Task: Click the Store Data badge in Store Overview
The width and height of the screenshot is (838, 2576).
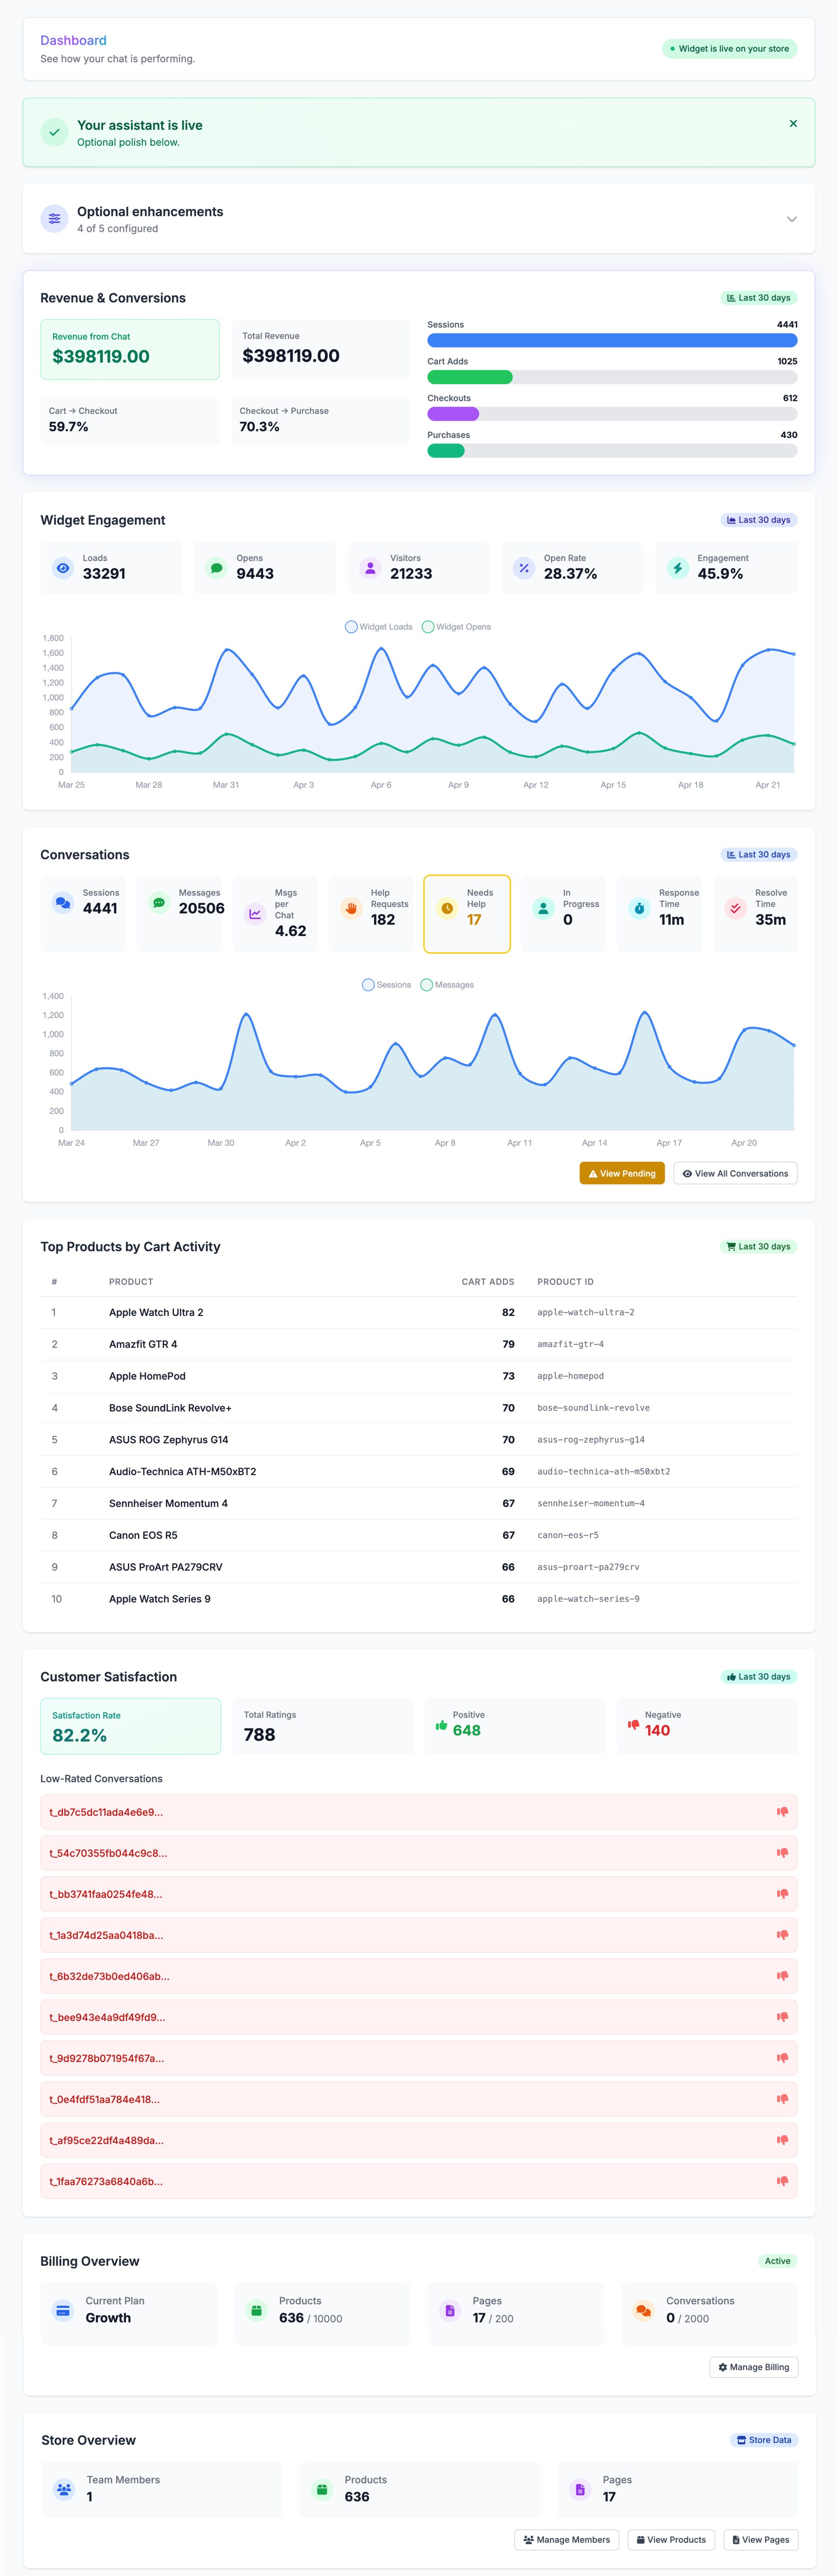Action: [763, 2440]
